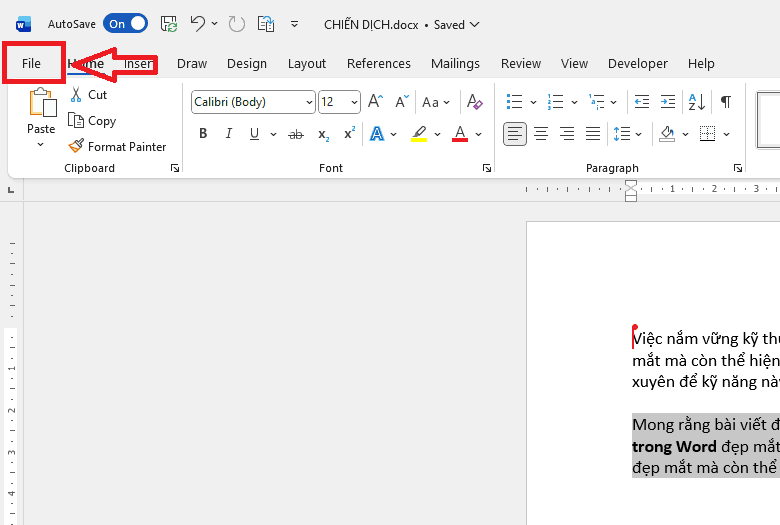This screenshot has width=780, height=525.
Task: Click the Sort A-Z icon
Action: point(698,102)
